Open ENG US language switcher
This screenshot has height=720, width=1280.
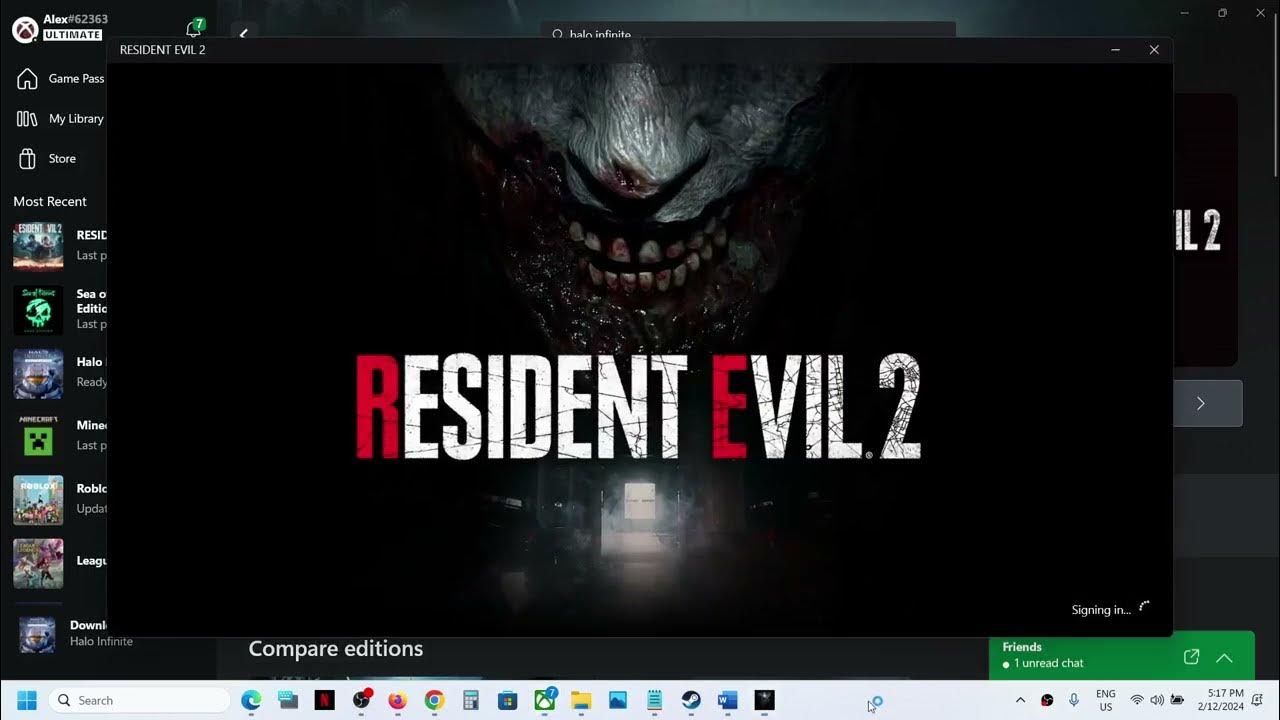point(1106,700)
